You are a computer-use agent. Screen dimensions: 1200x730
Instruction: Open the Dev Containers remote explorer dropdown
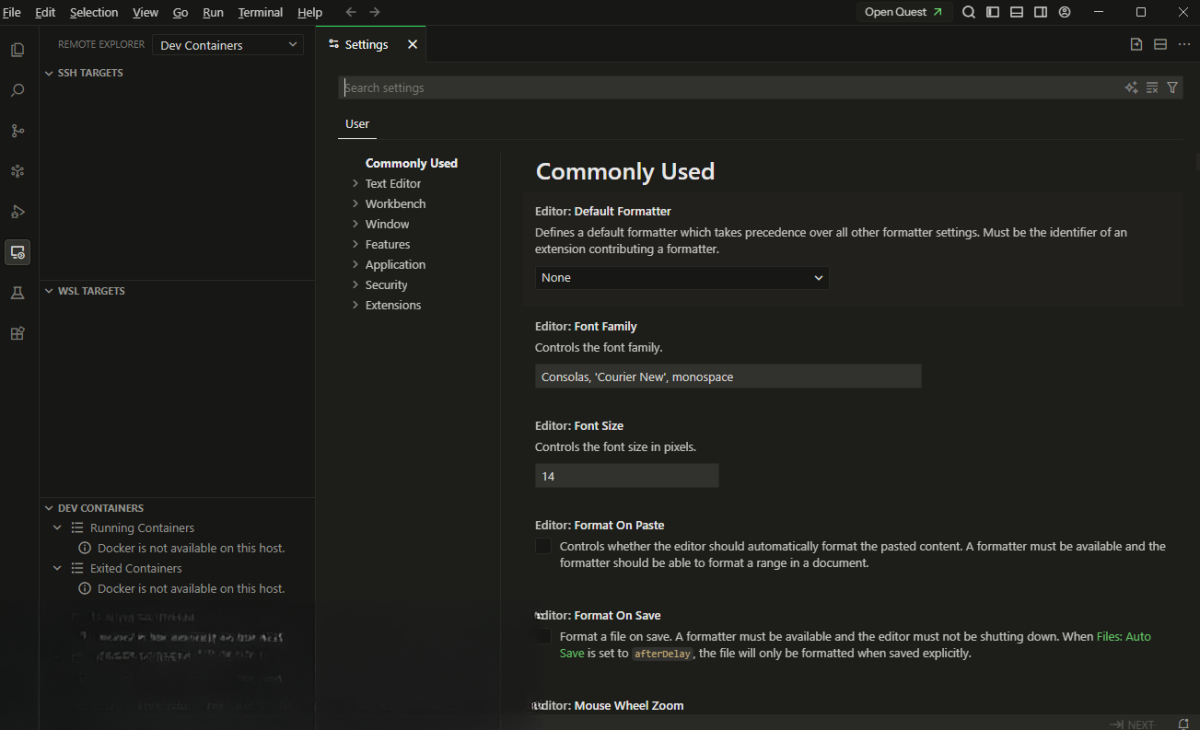click(x=227, y=45)
